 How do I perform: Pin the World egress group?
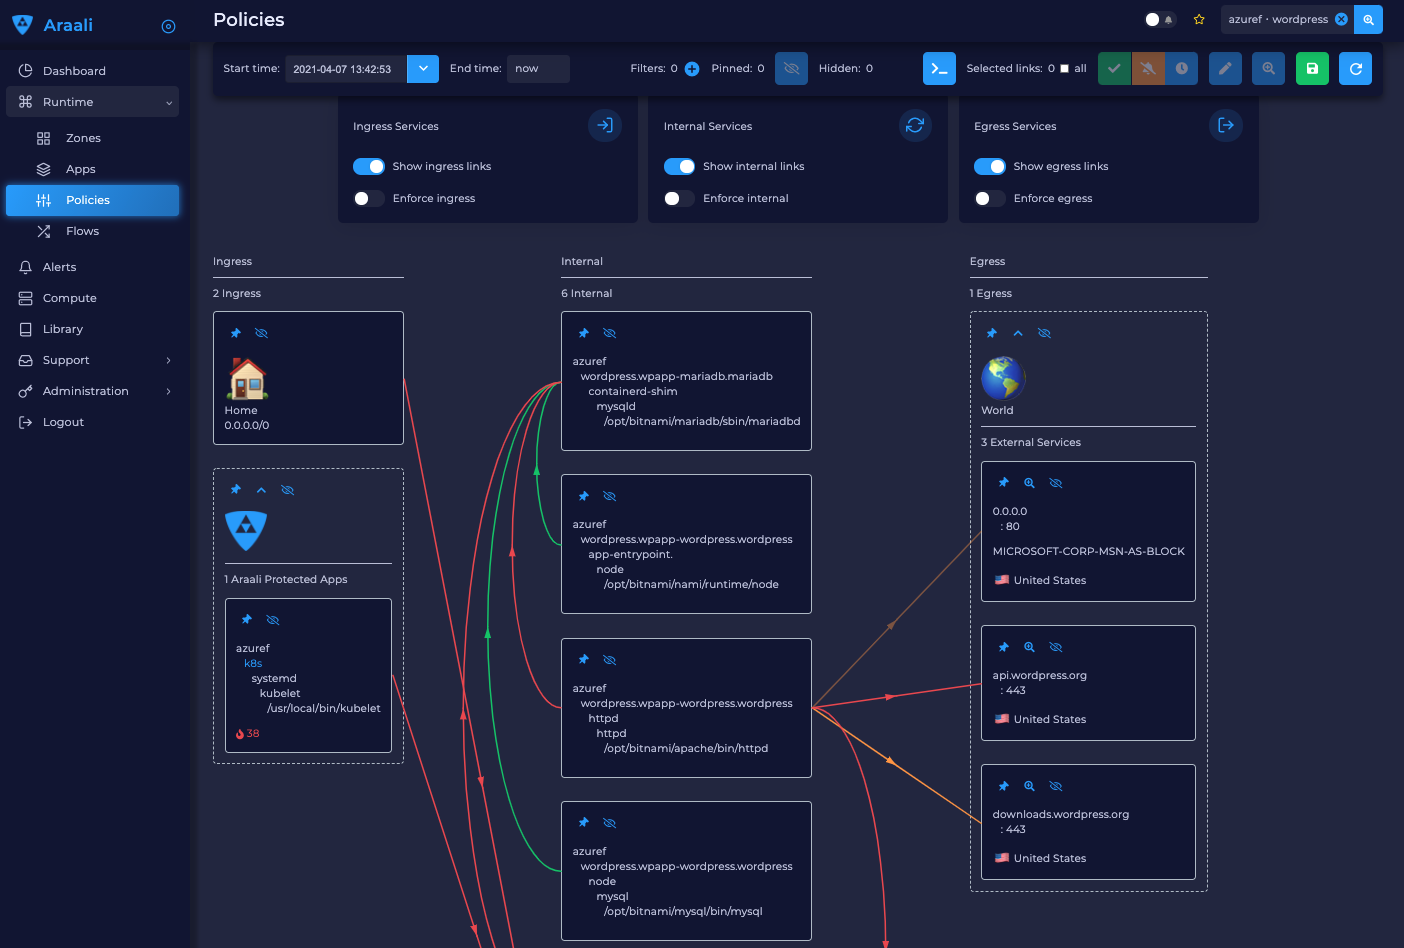[992, 333]
